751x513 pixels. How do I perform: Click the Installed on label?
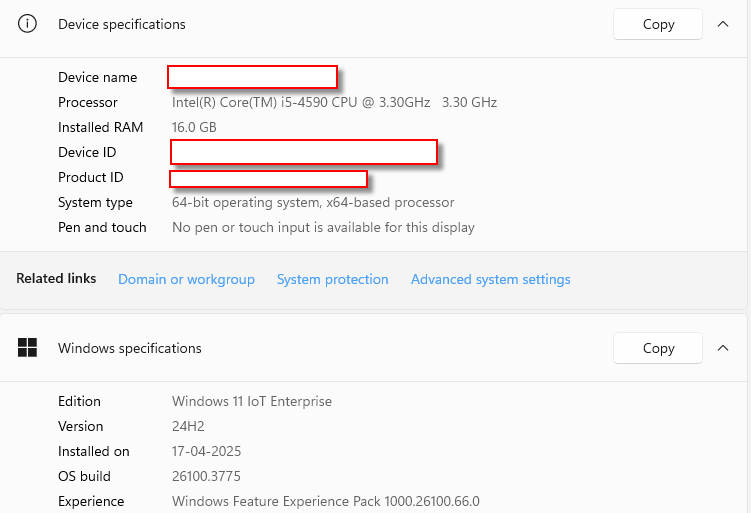pos(94,451)
